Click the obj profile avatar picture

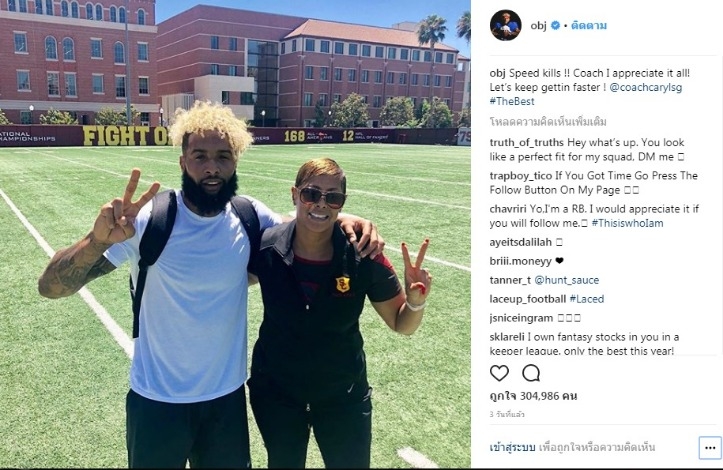[x=506, y=25]
